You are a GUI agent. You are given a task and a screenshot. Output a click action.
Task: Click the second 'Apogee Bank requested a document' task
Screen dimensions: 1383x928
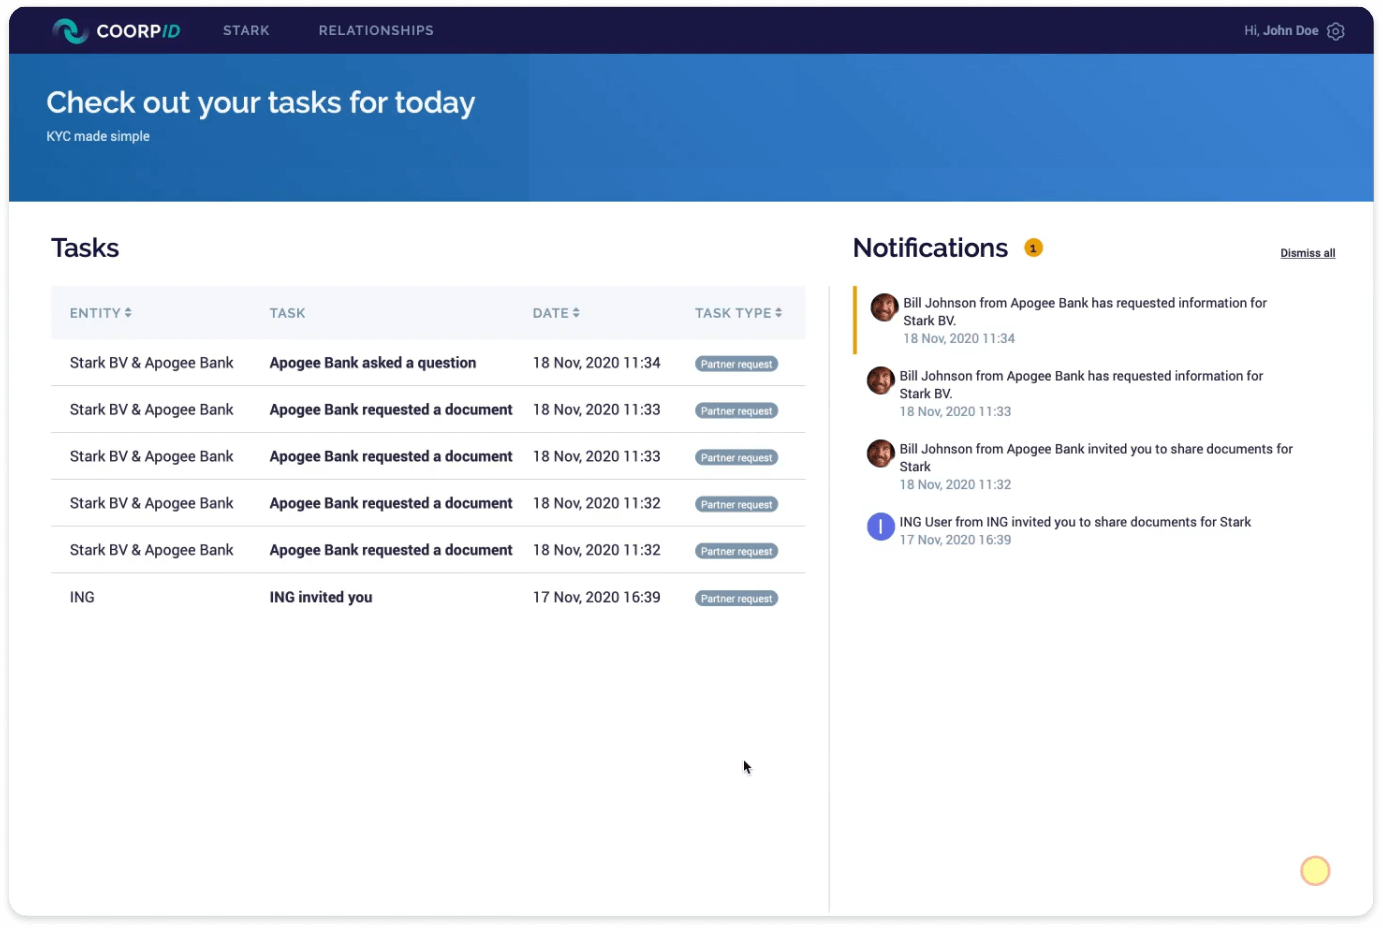pyautogui.click(x=390, y=456)
